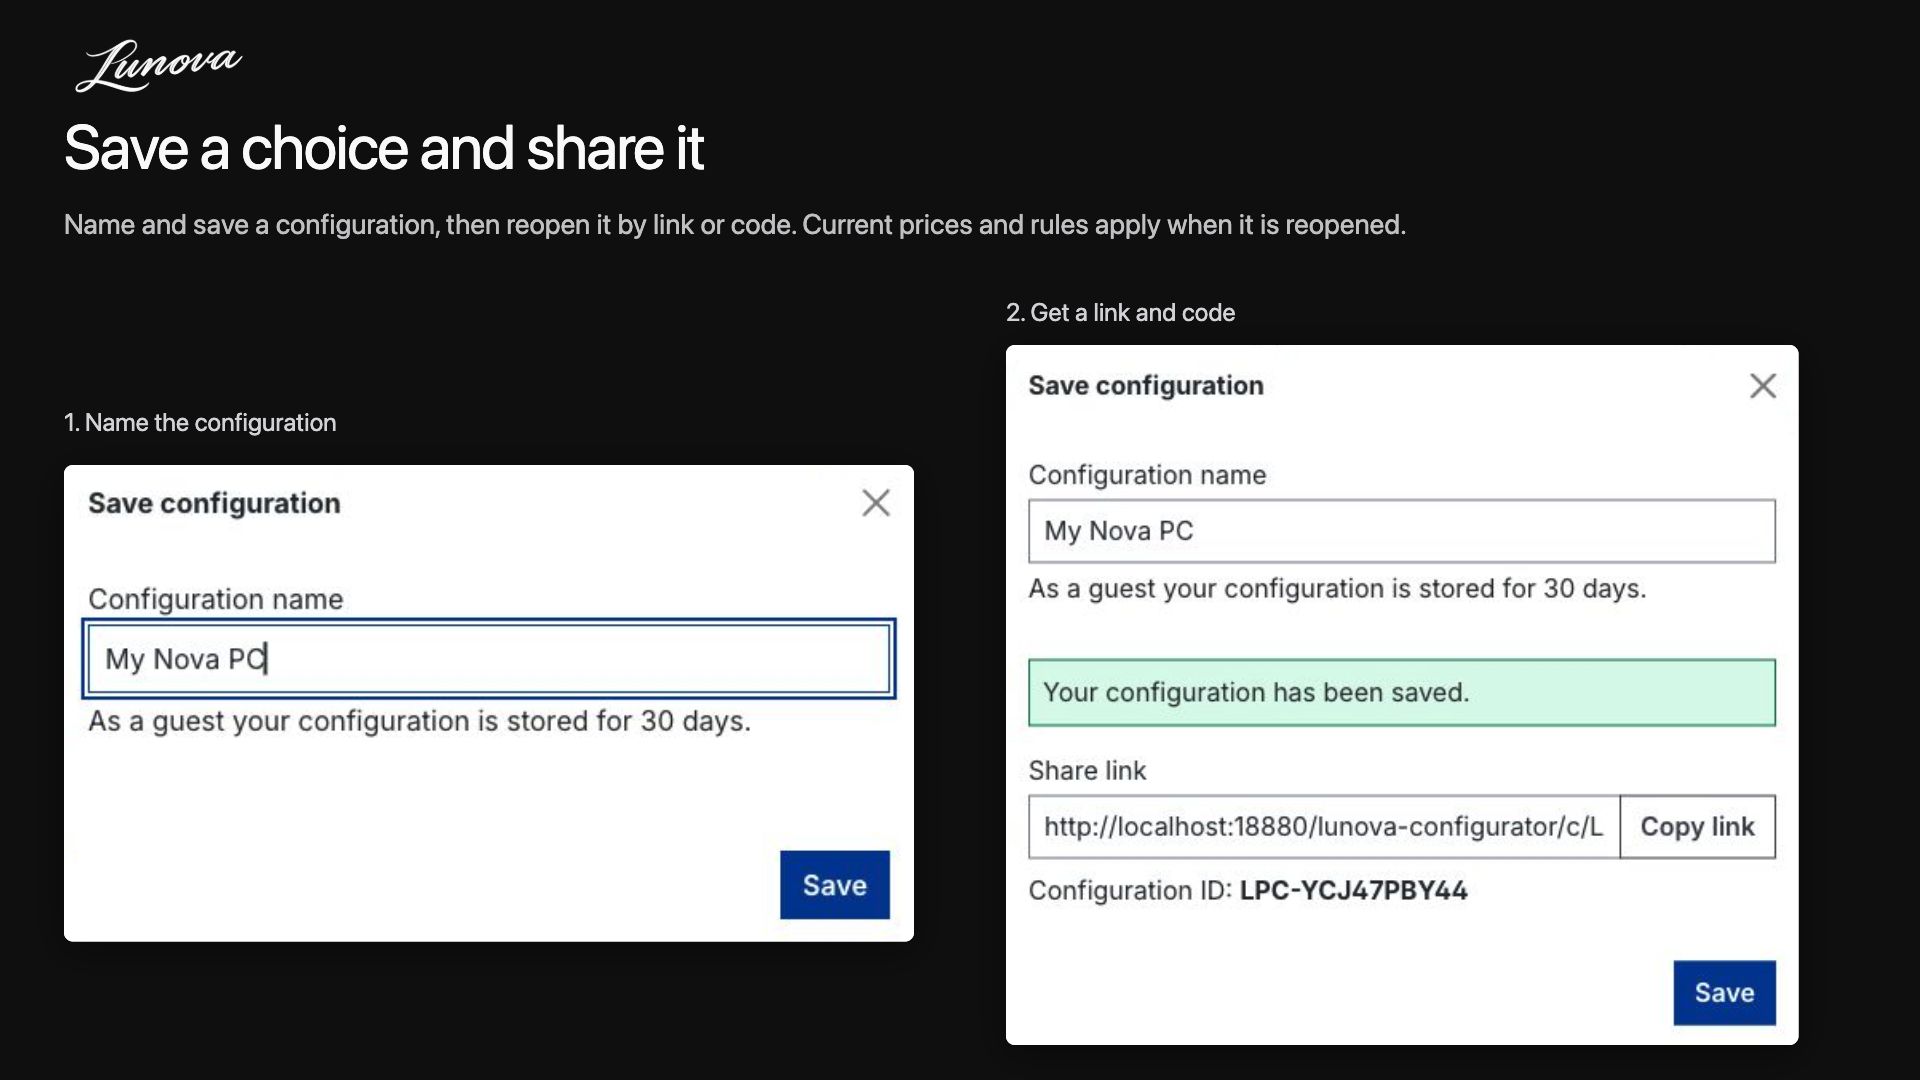The height and width of the screenshot is (1080, 1920).
Task: Click the 'Save configuration' title in step 1 dialog
Action: click(214, 503)
